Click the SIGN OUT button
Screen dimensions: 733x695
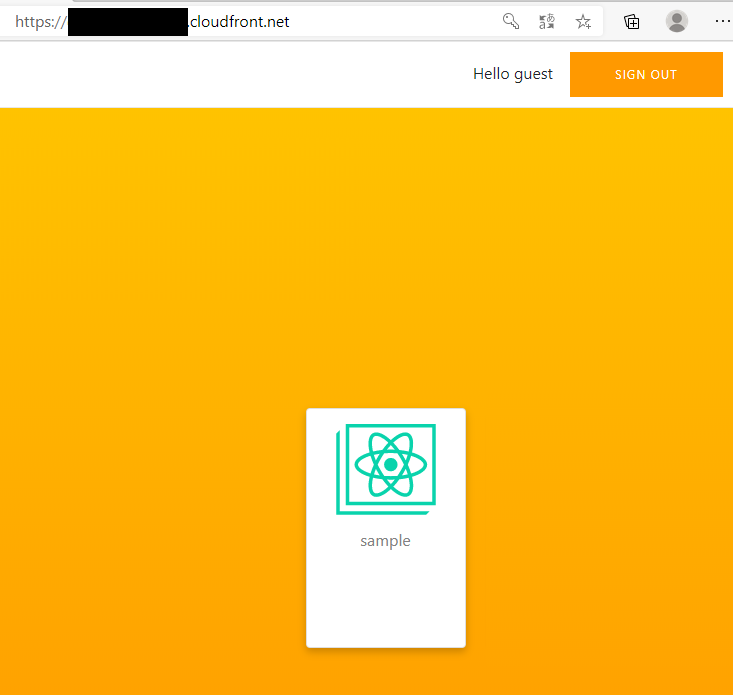[646, 74]
